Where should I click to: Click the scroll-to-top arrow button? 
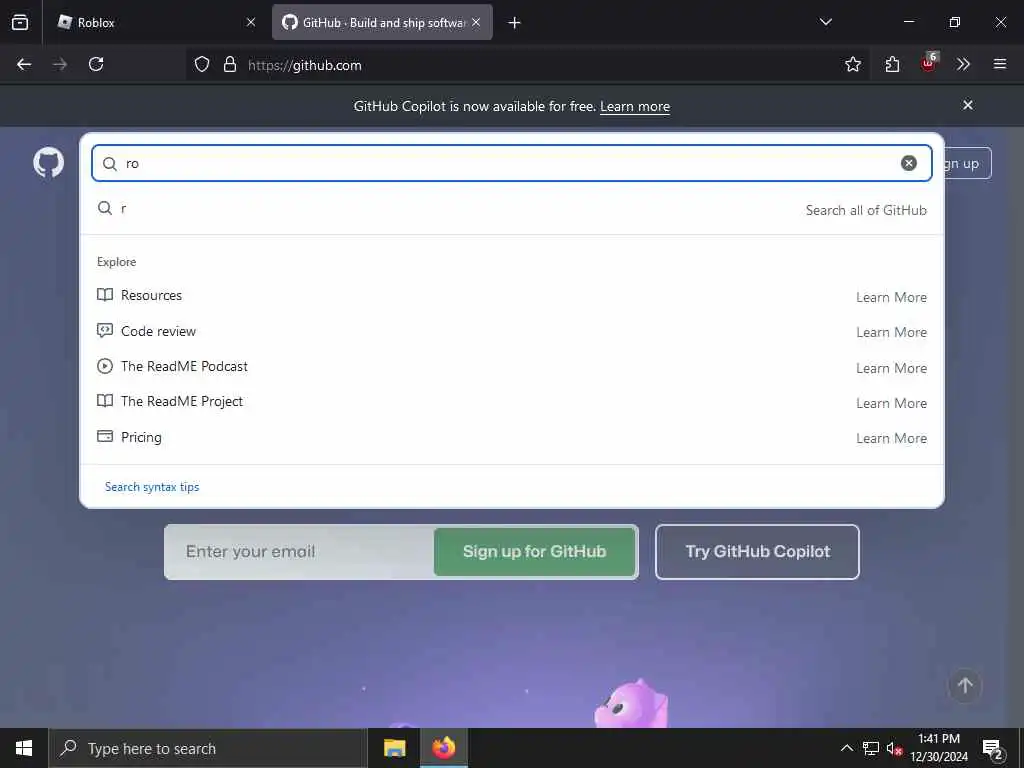click(x=965, y=686)
